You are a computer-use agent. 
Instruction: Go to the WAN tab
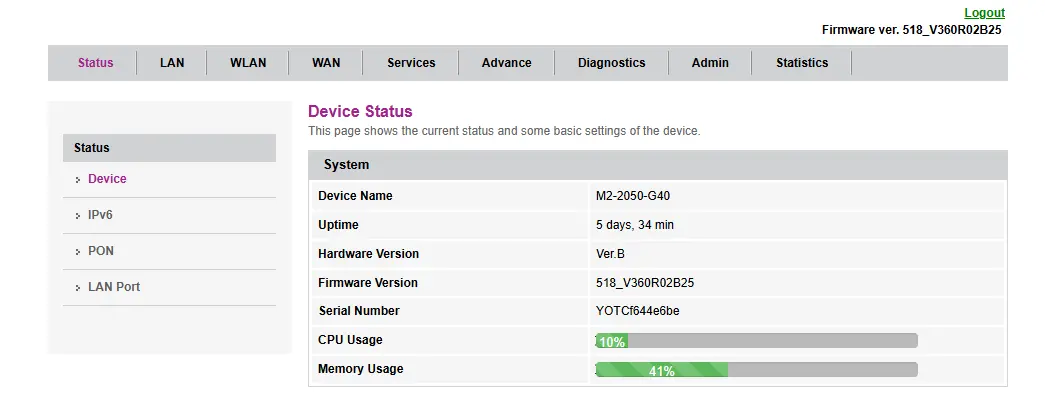click(x=326, y=63)
